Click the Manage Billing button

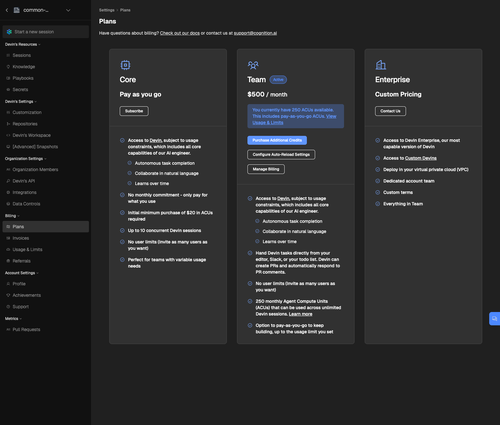point(266,169)
